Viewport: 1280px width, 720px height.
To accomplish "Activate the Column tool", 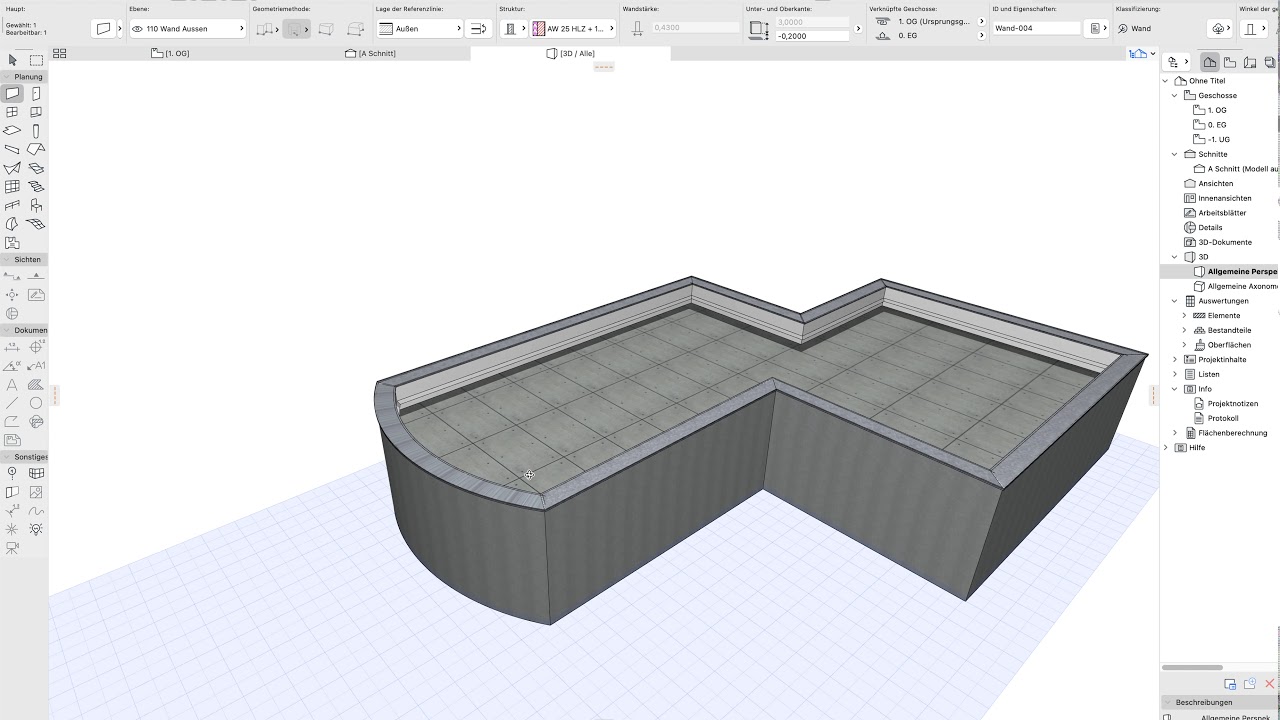I will coord(36,131).
